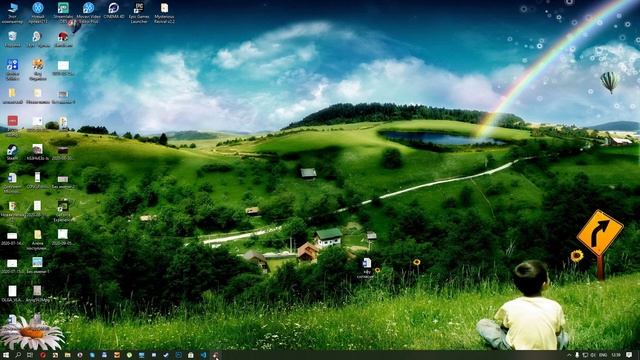Select the file named 2020-09-05
This screenshot has height=360, width=640.
click(63, 237)
